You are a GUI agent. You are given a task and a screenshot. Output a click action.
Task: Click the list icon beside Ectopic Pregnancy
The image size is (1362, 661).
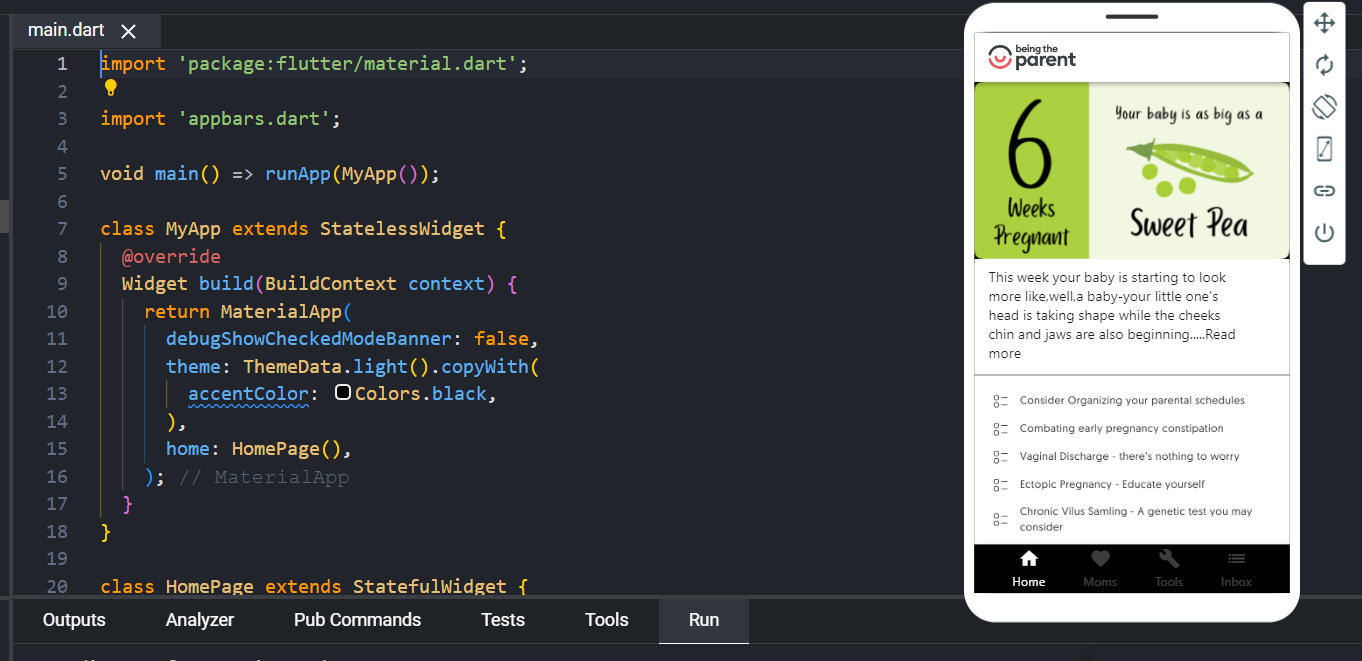pos(1001,484)
